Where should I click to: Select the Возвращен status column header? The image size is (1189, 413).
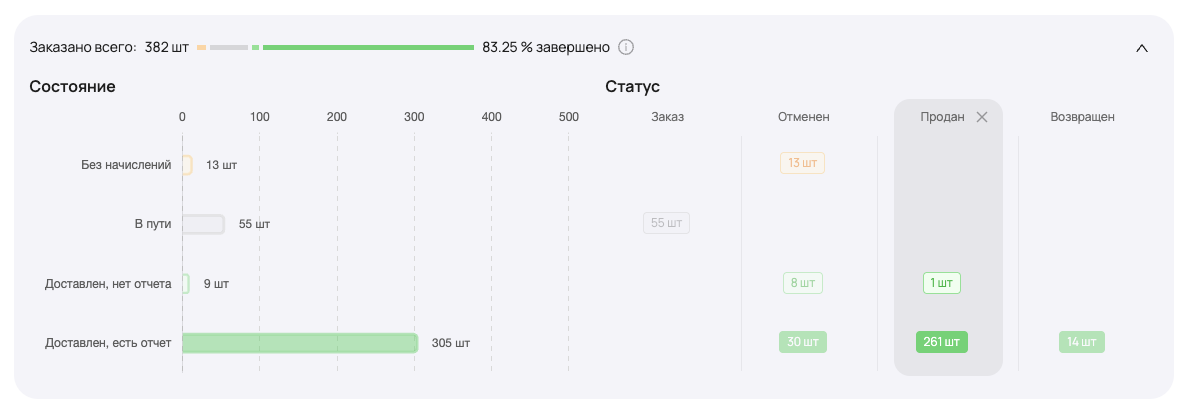(x=1082, y=117)
